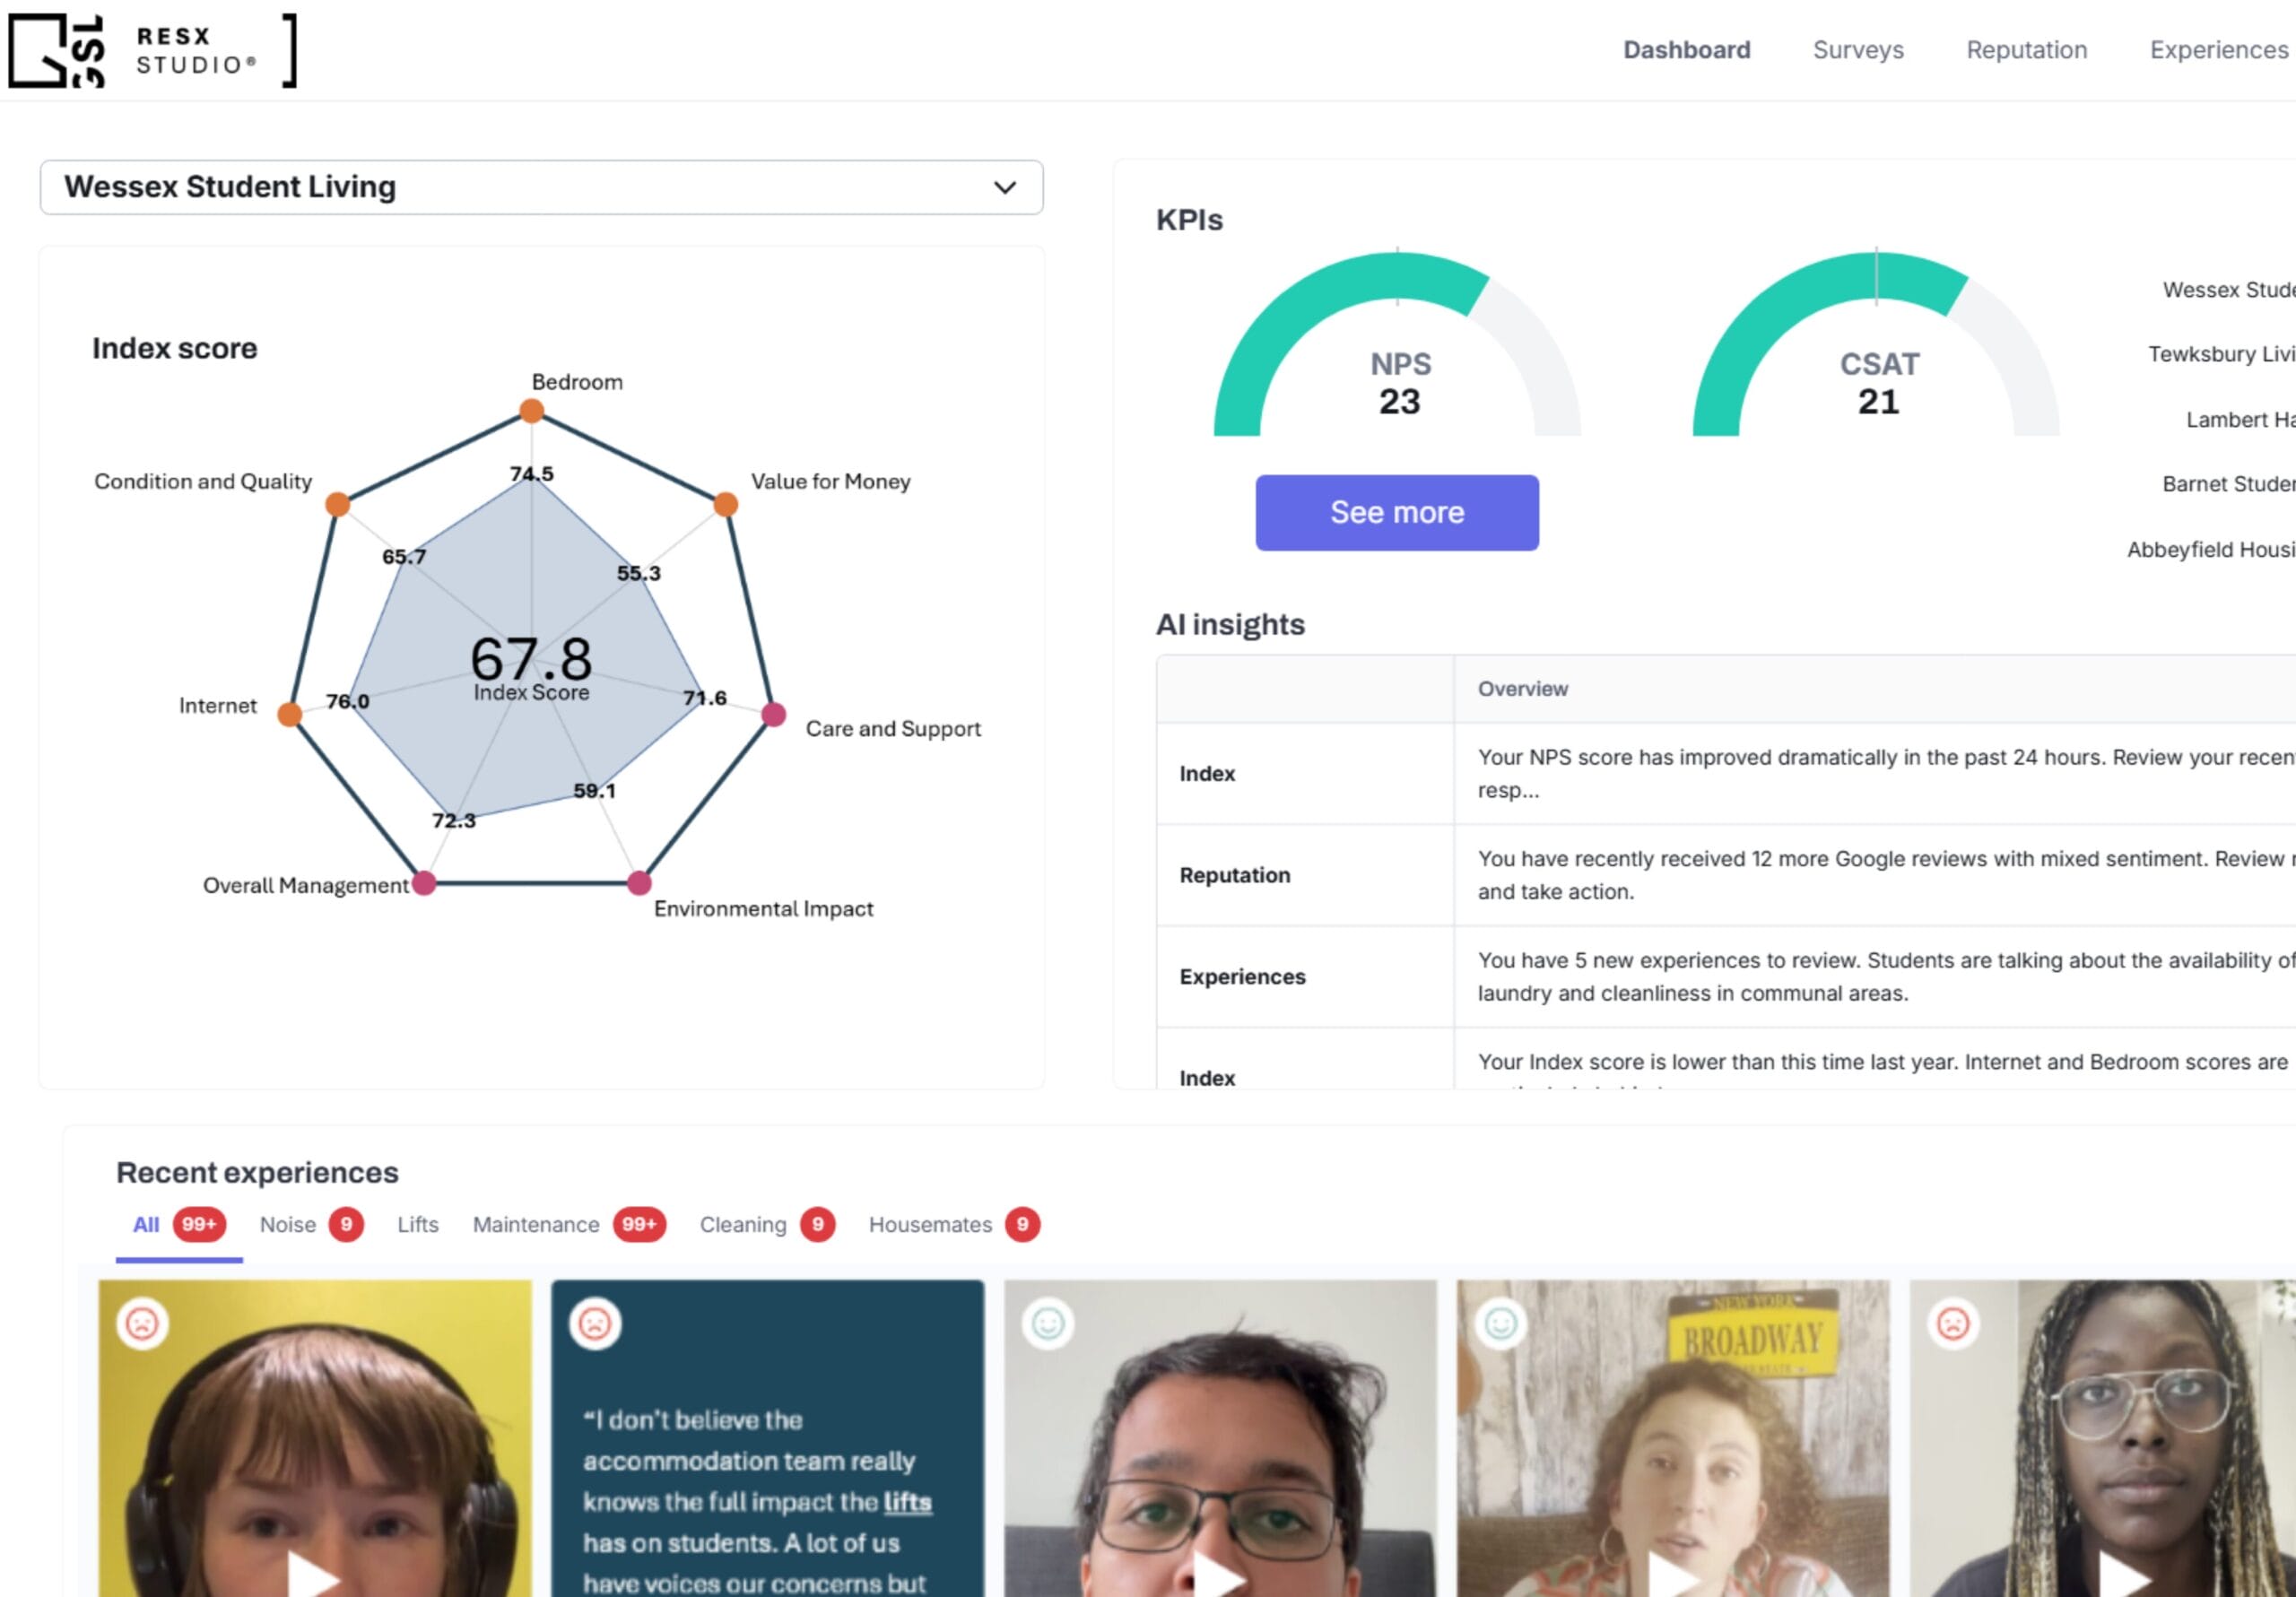
Task: Navigate to Experiences in the top menu
Action: click(x=2219, y=50)
